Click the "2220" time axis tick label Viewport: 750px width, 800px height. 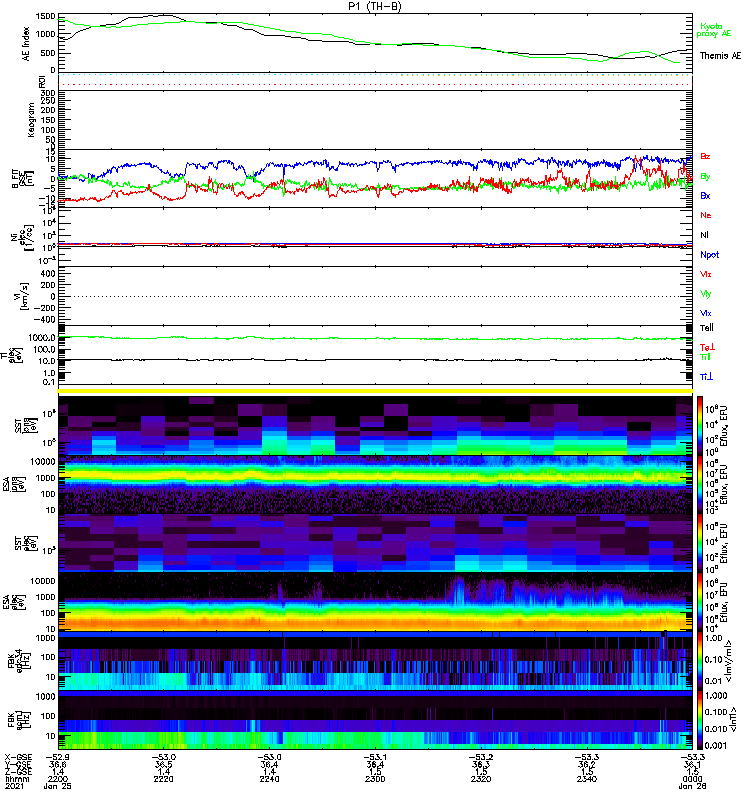click(163, 779)
